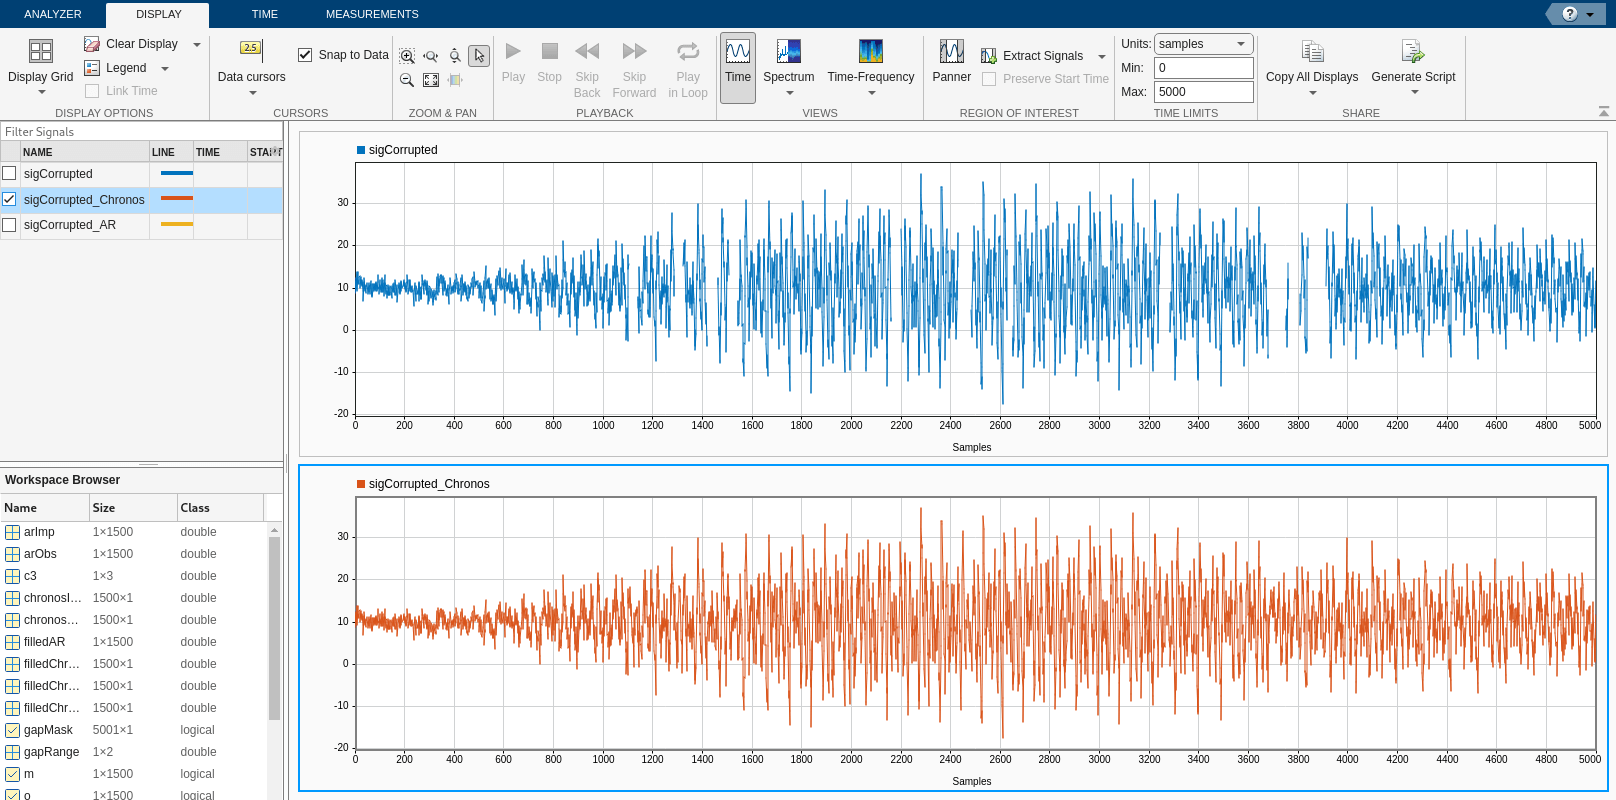
Task: Select the arrow pointer tool
Action: pos(479,56)
